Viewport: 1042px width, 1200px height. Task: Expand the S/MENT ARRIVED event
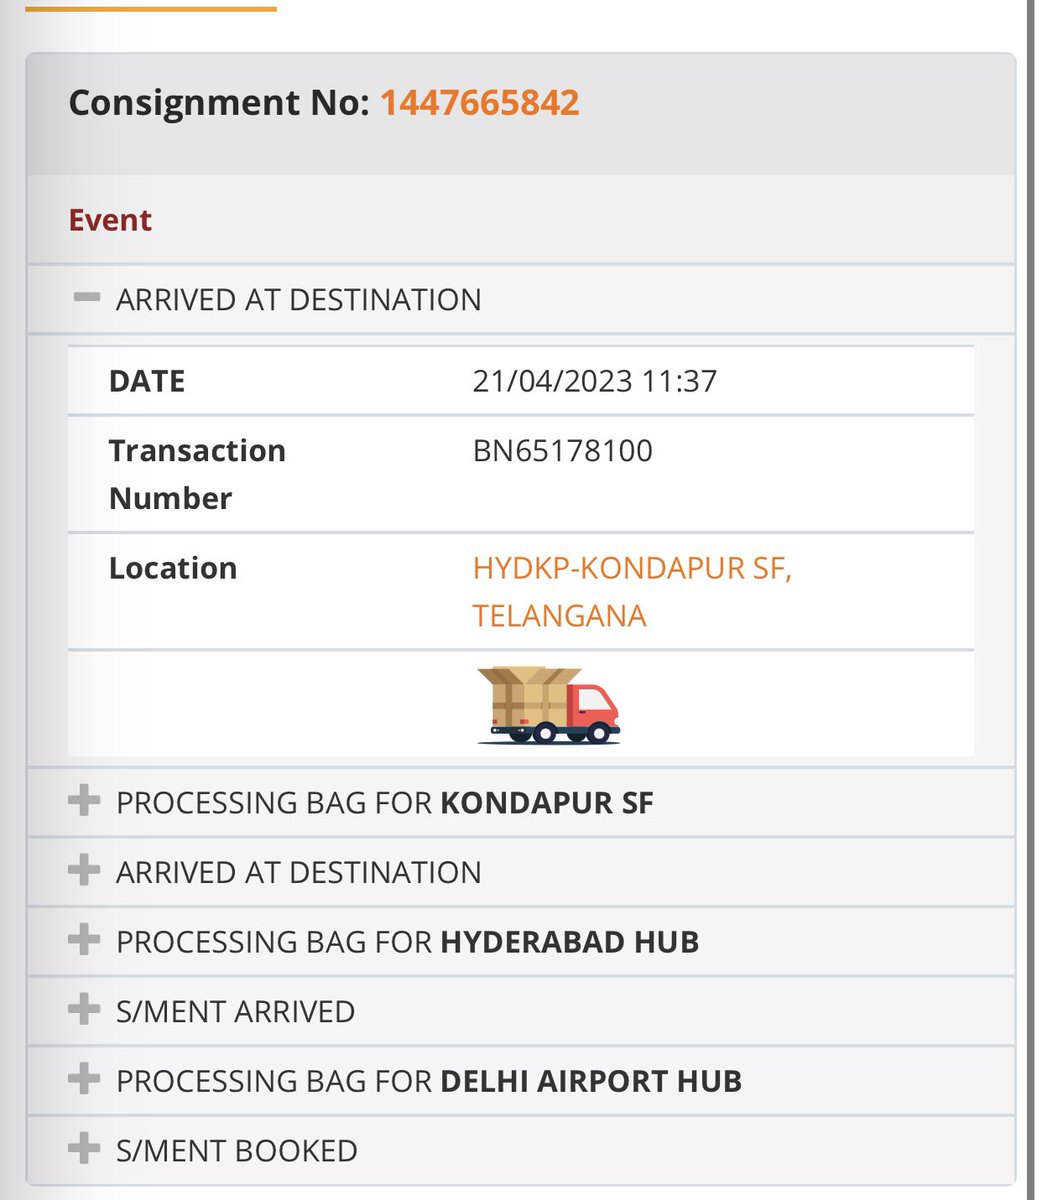(x=520, y=1011)
